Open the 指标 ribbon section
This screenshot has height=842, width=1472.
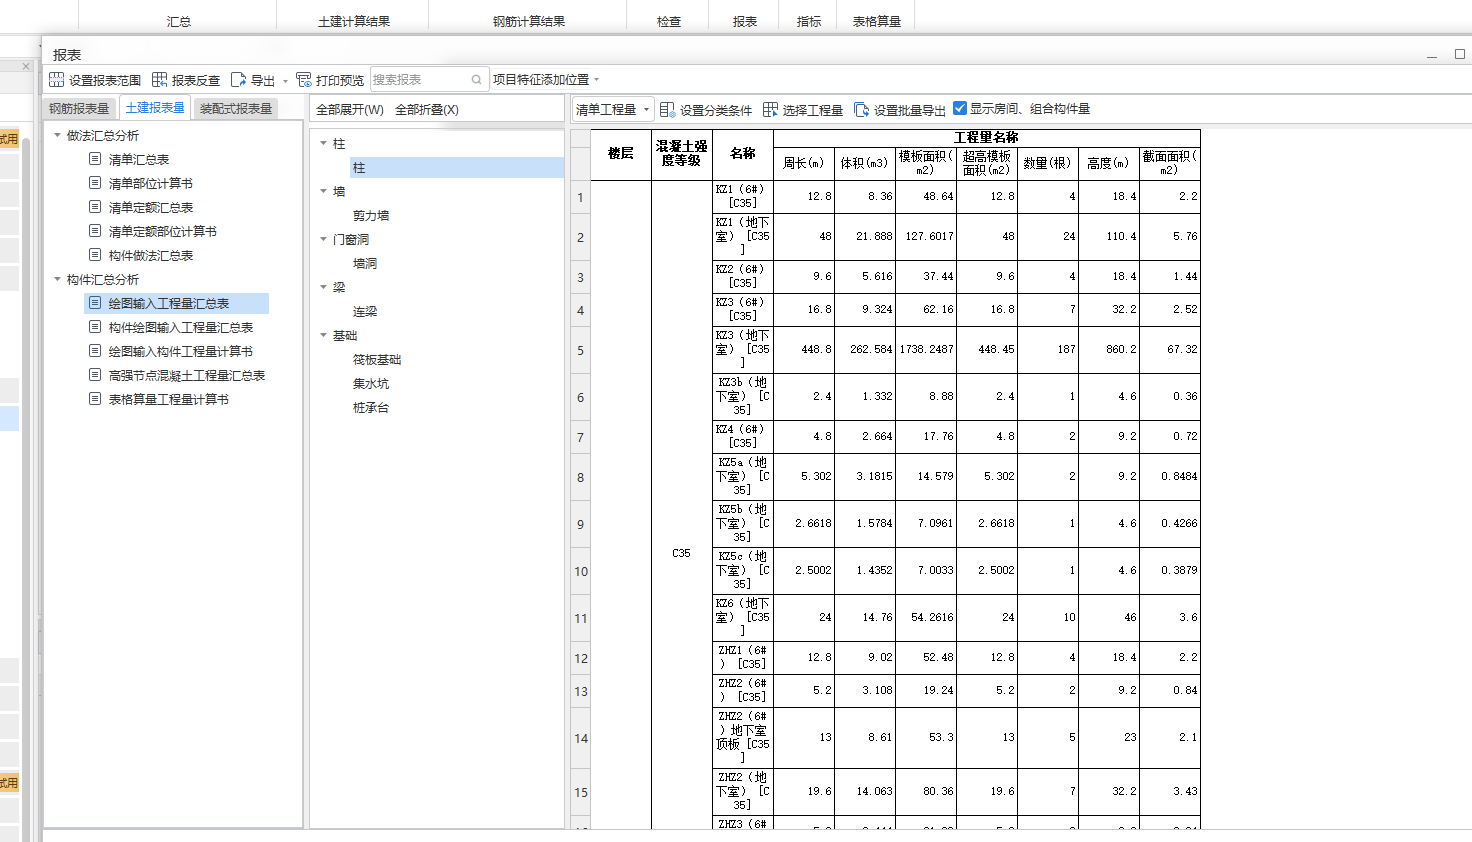[x=809, y=21]
